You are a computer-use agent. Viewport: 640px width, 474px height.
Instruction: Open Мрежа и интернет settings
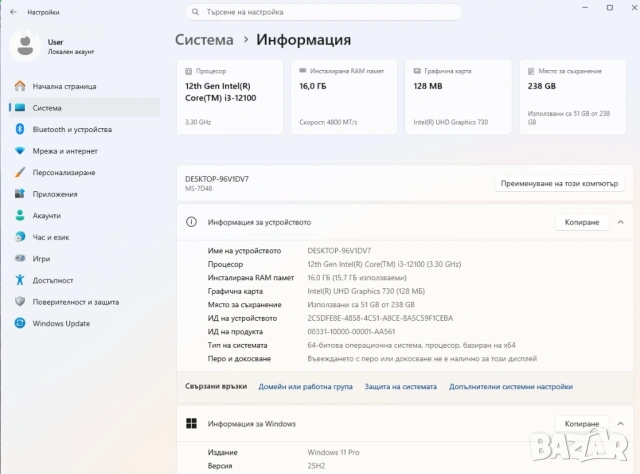[84, 151]
